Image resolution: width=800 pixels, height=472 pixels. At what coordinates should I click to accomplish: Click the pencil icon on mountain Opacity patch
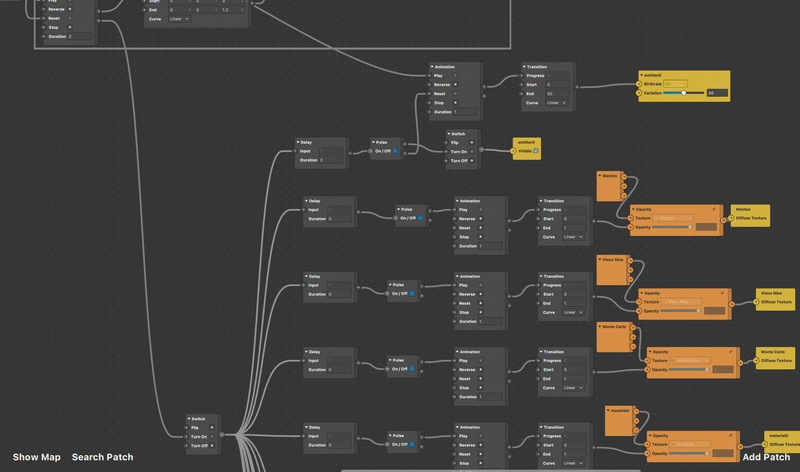pos(731,435)
